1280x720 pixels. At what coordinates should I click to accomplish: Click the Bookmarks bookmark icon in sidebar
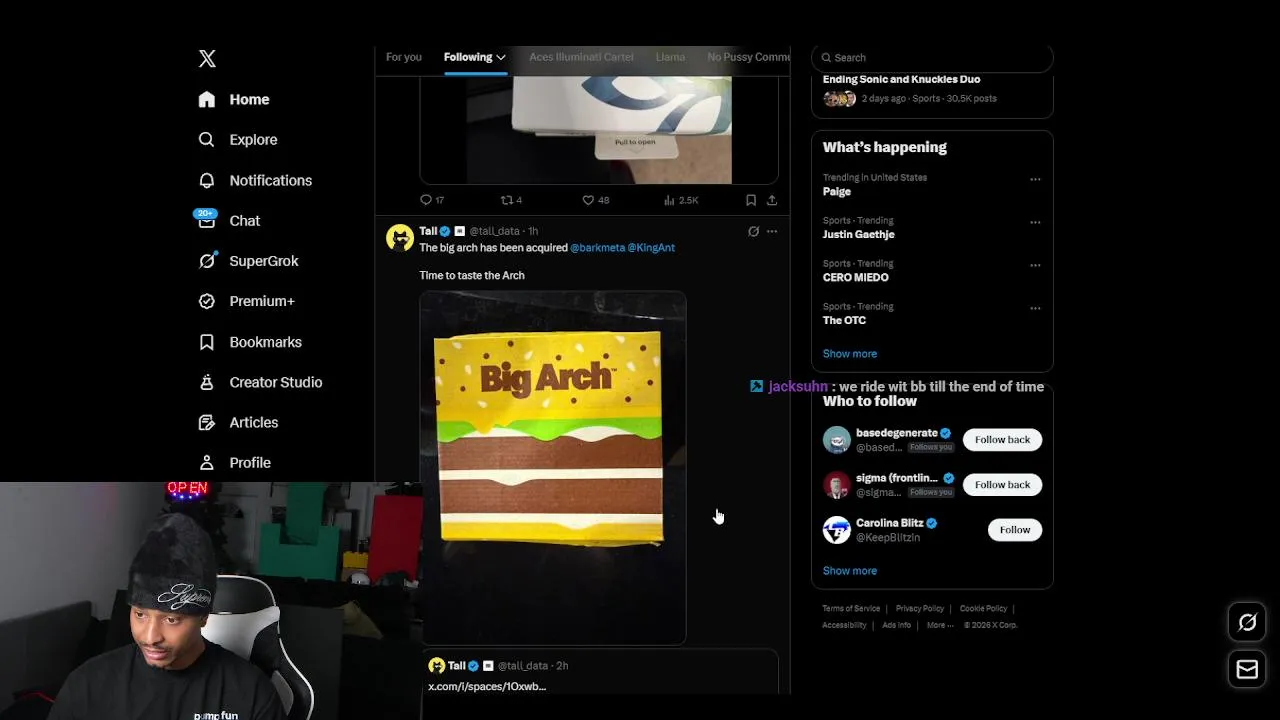pyautogui.click(x=207, y=342)
